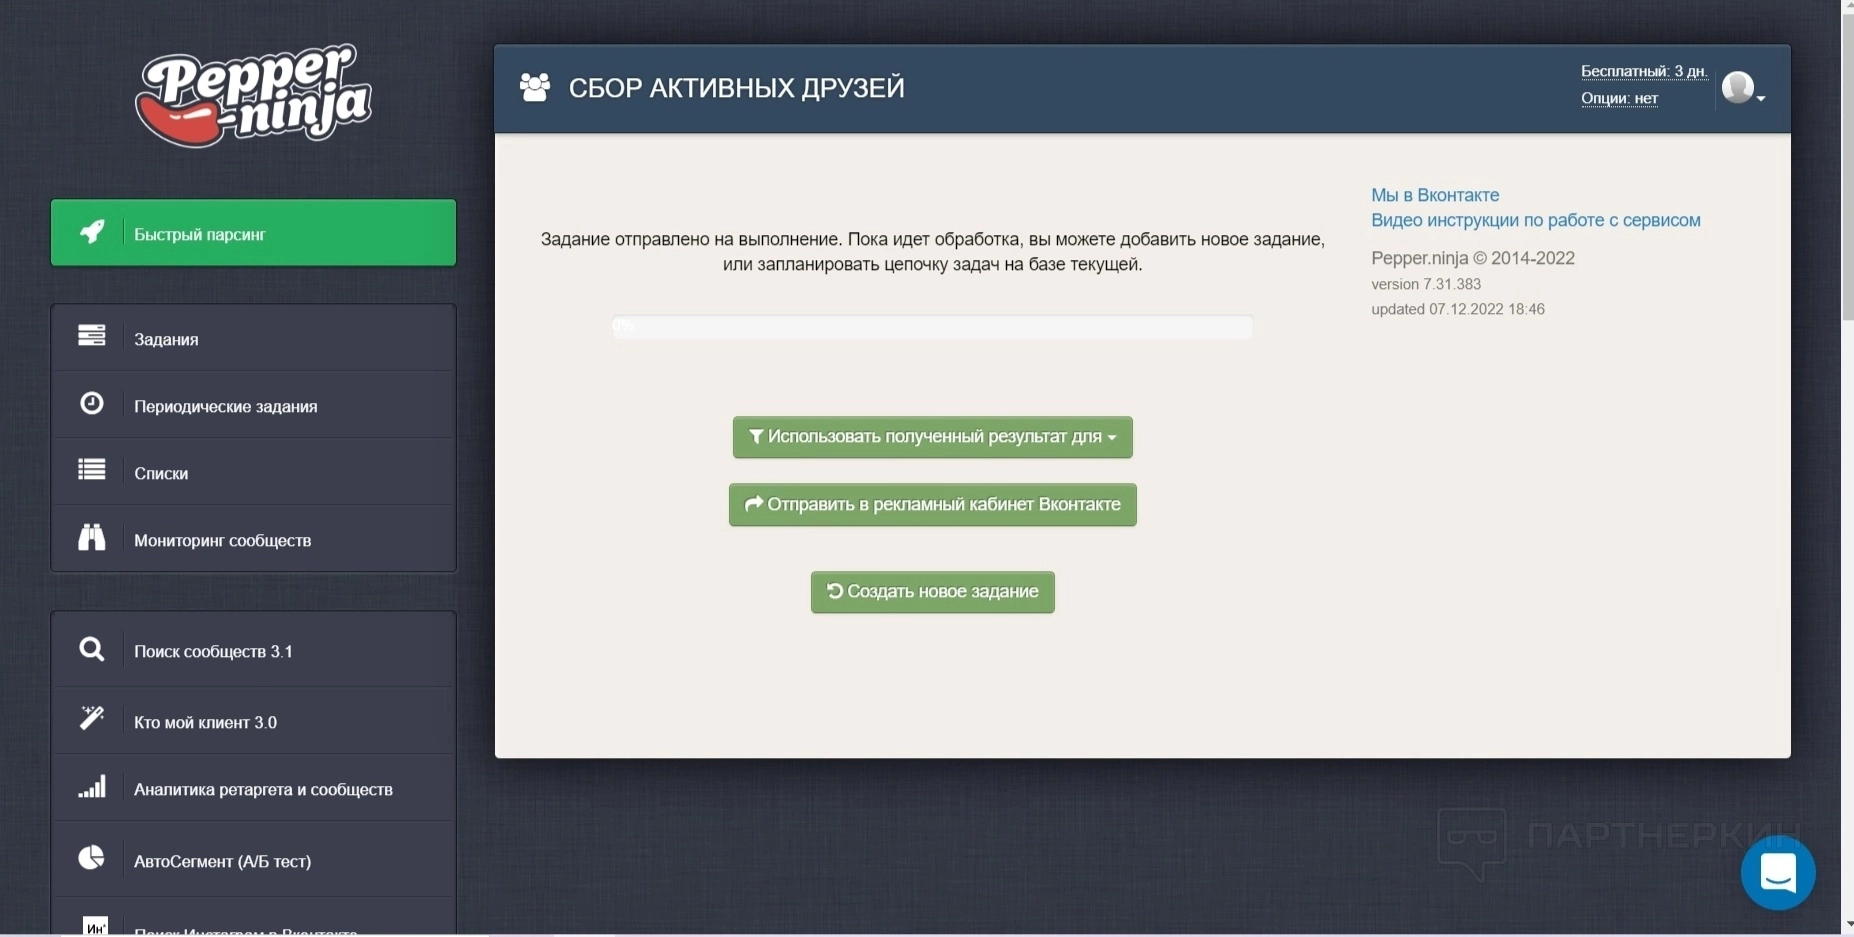
Task: Click the task progress bar
Action: [x=932, y=327]
